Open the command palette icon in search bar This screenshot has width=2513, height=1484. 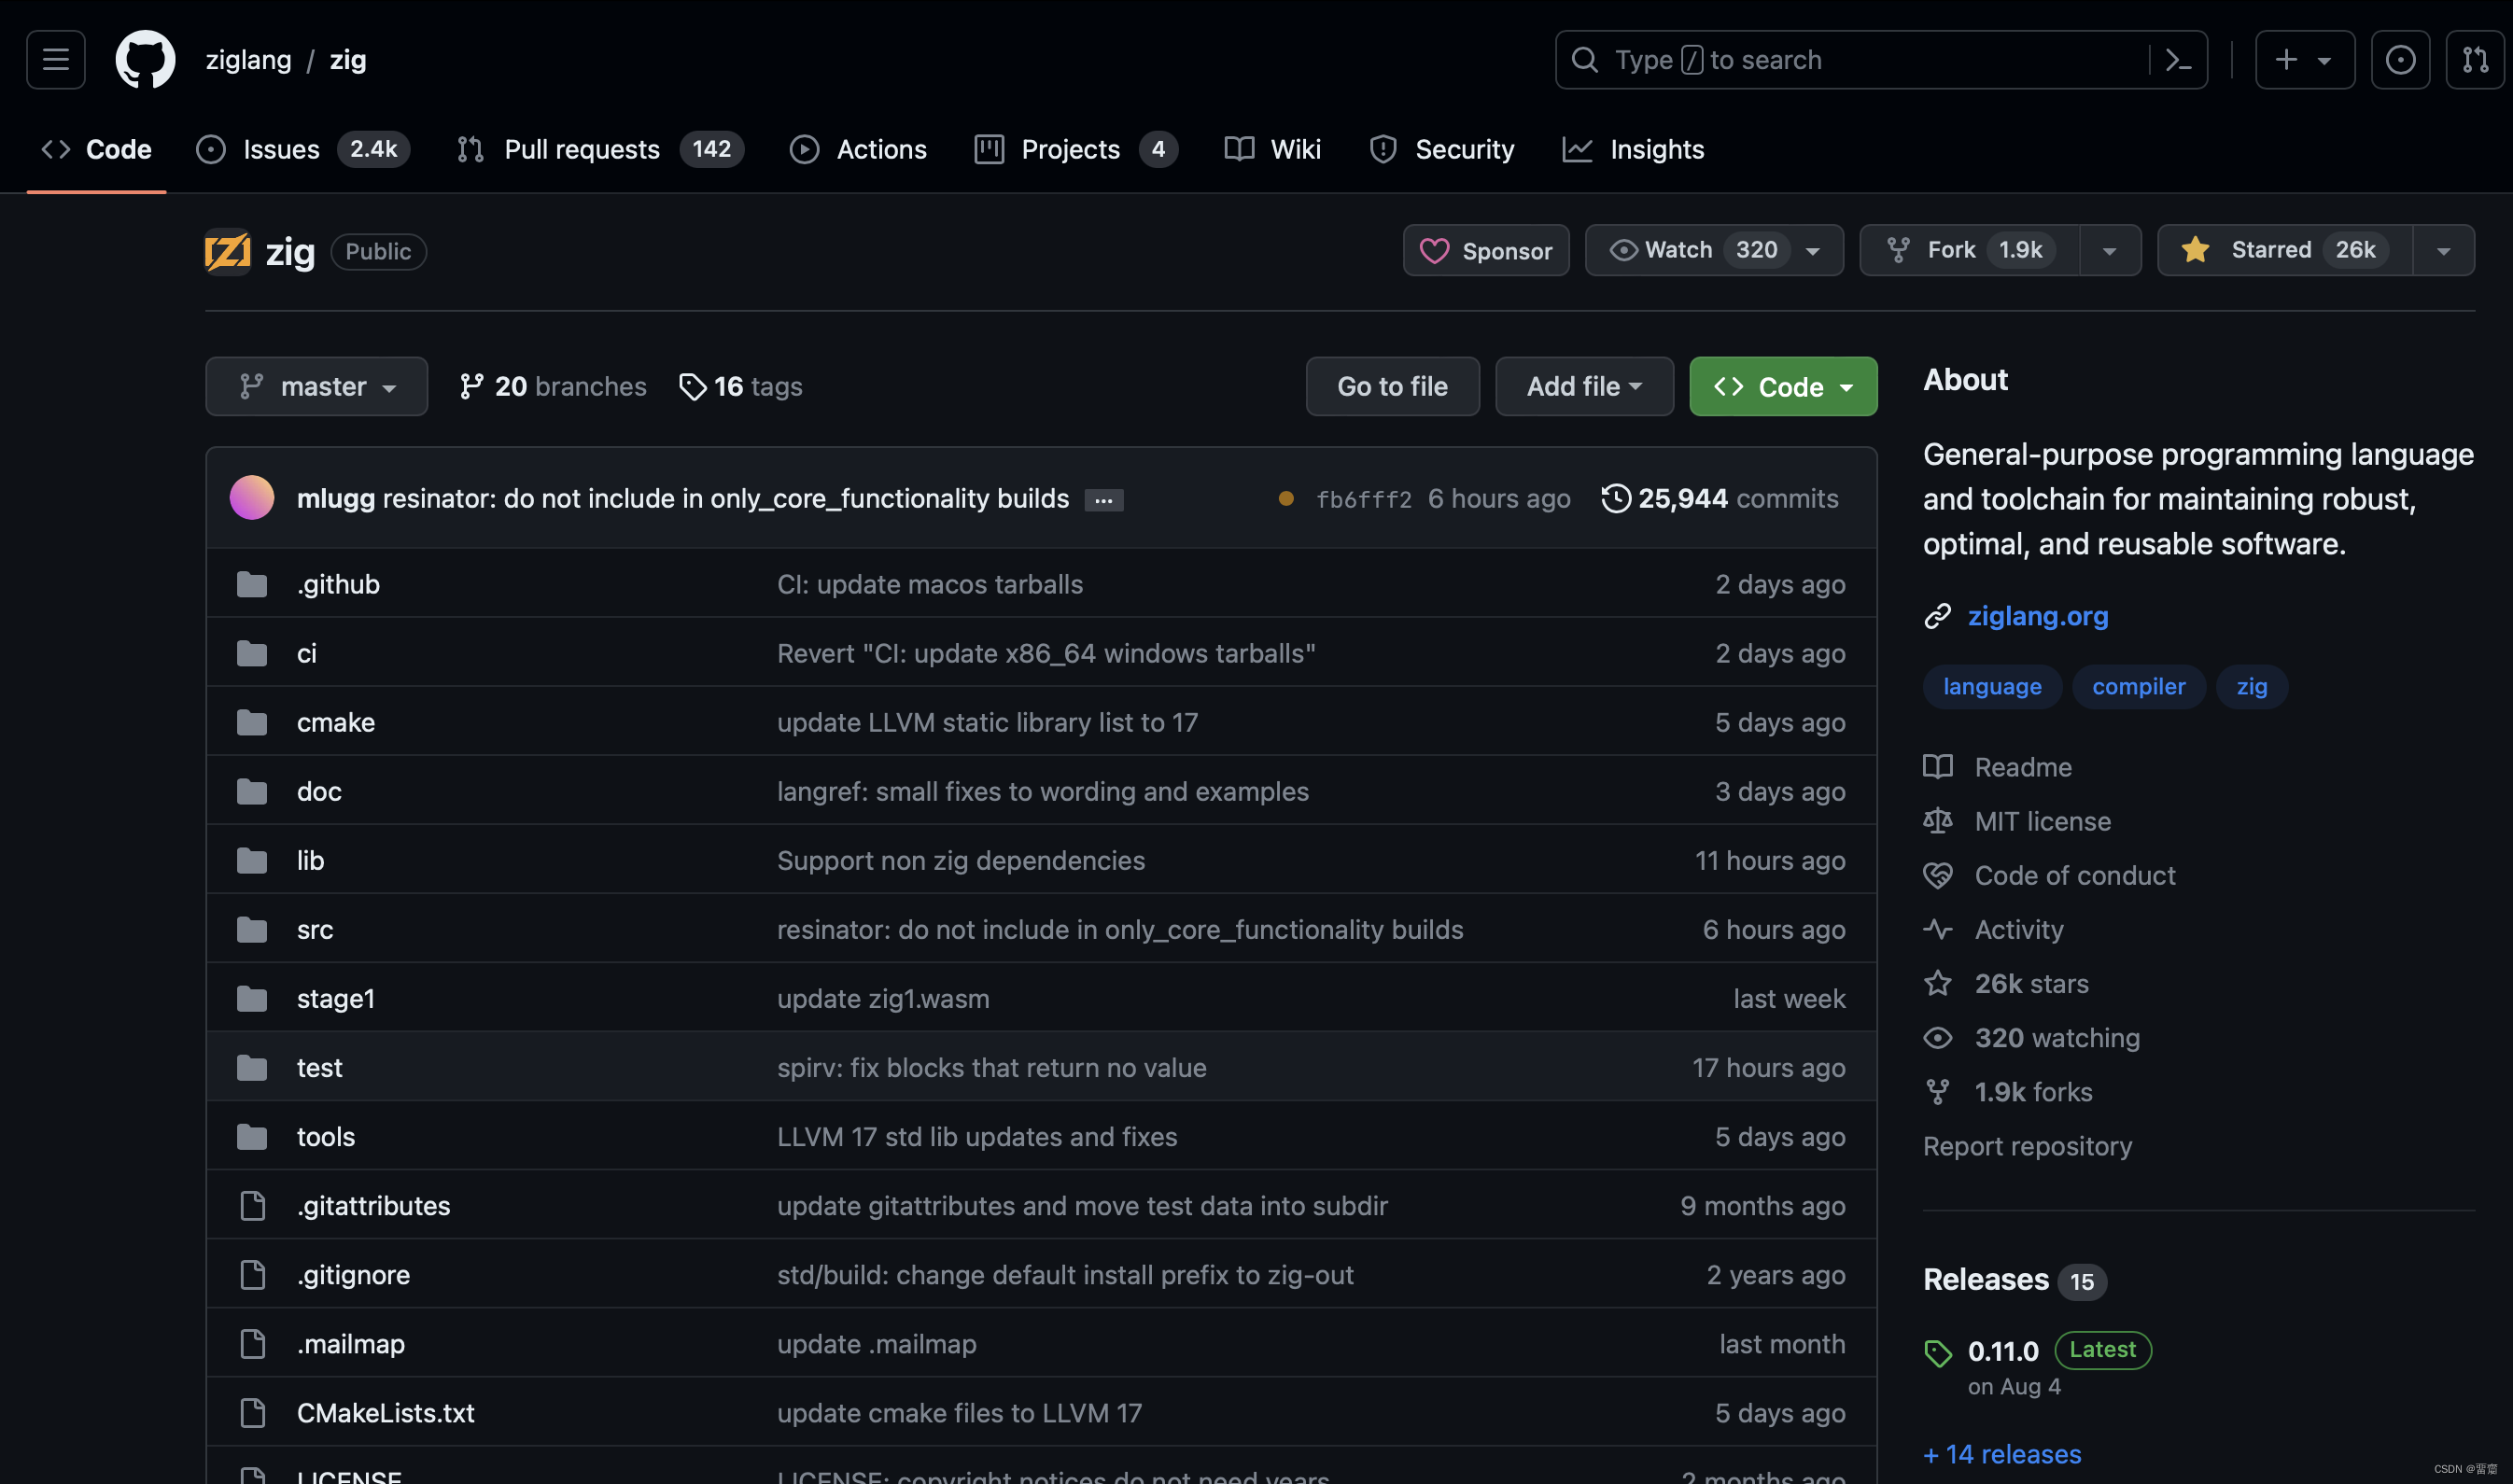[x=2179, y=60]
